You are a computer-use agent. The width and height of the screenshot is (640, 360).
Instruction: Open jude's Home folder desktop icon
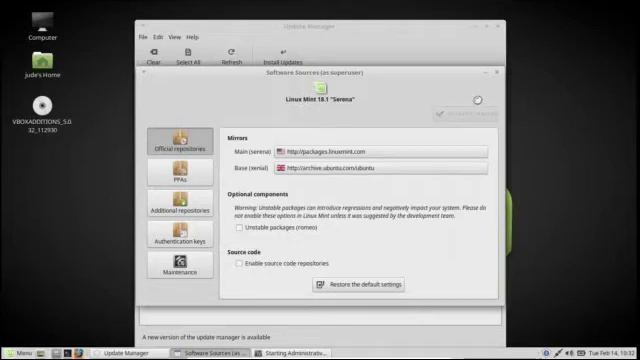click(42, 65)
